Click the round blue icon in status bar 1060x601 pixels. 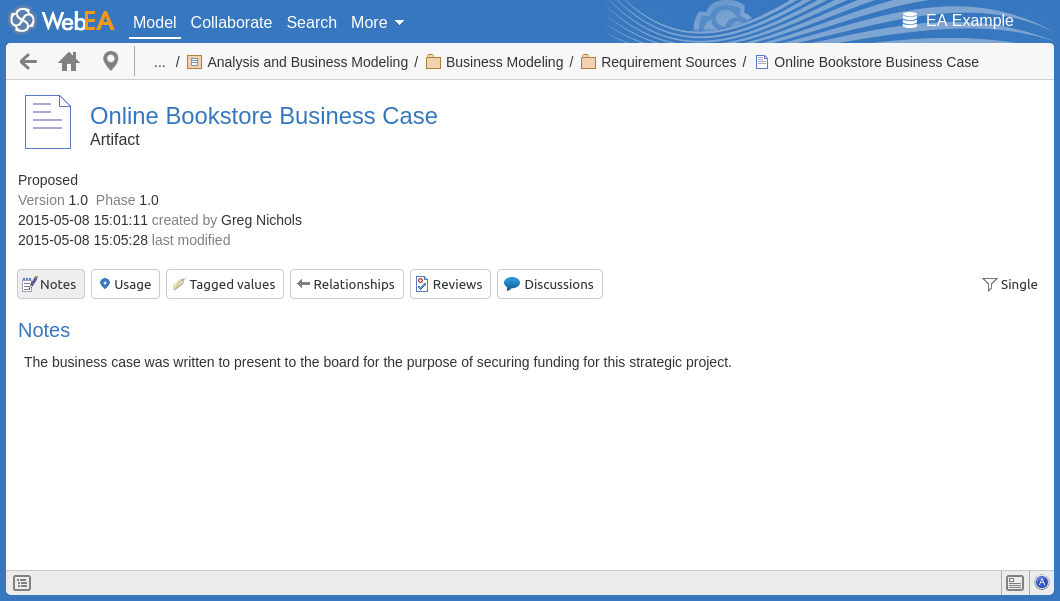click(x=1042, y=583)
